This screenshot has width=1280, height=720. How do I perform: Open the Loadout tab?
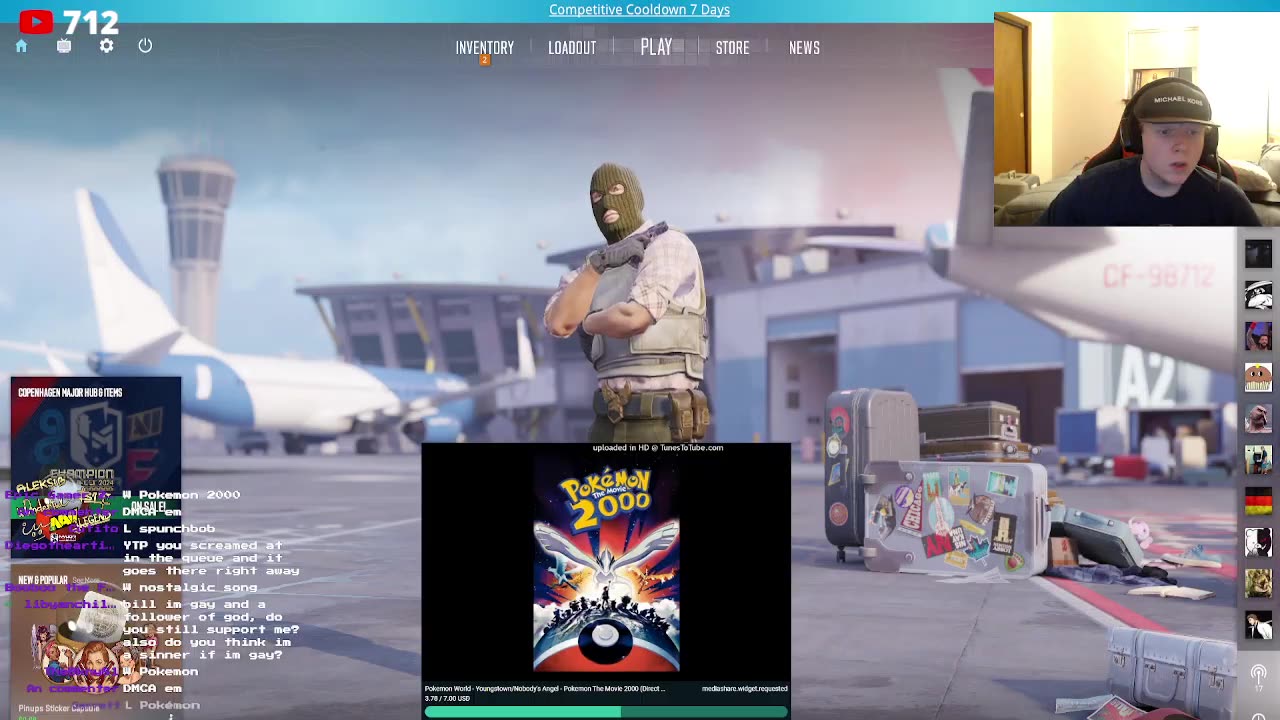tap(572, 48)
